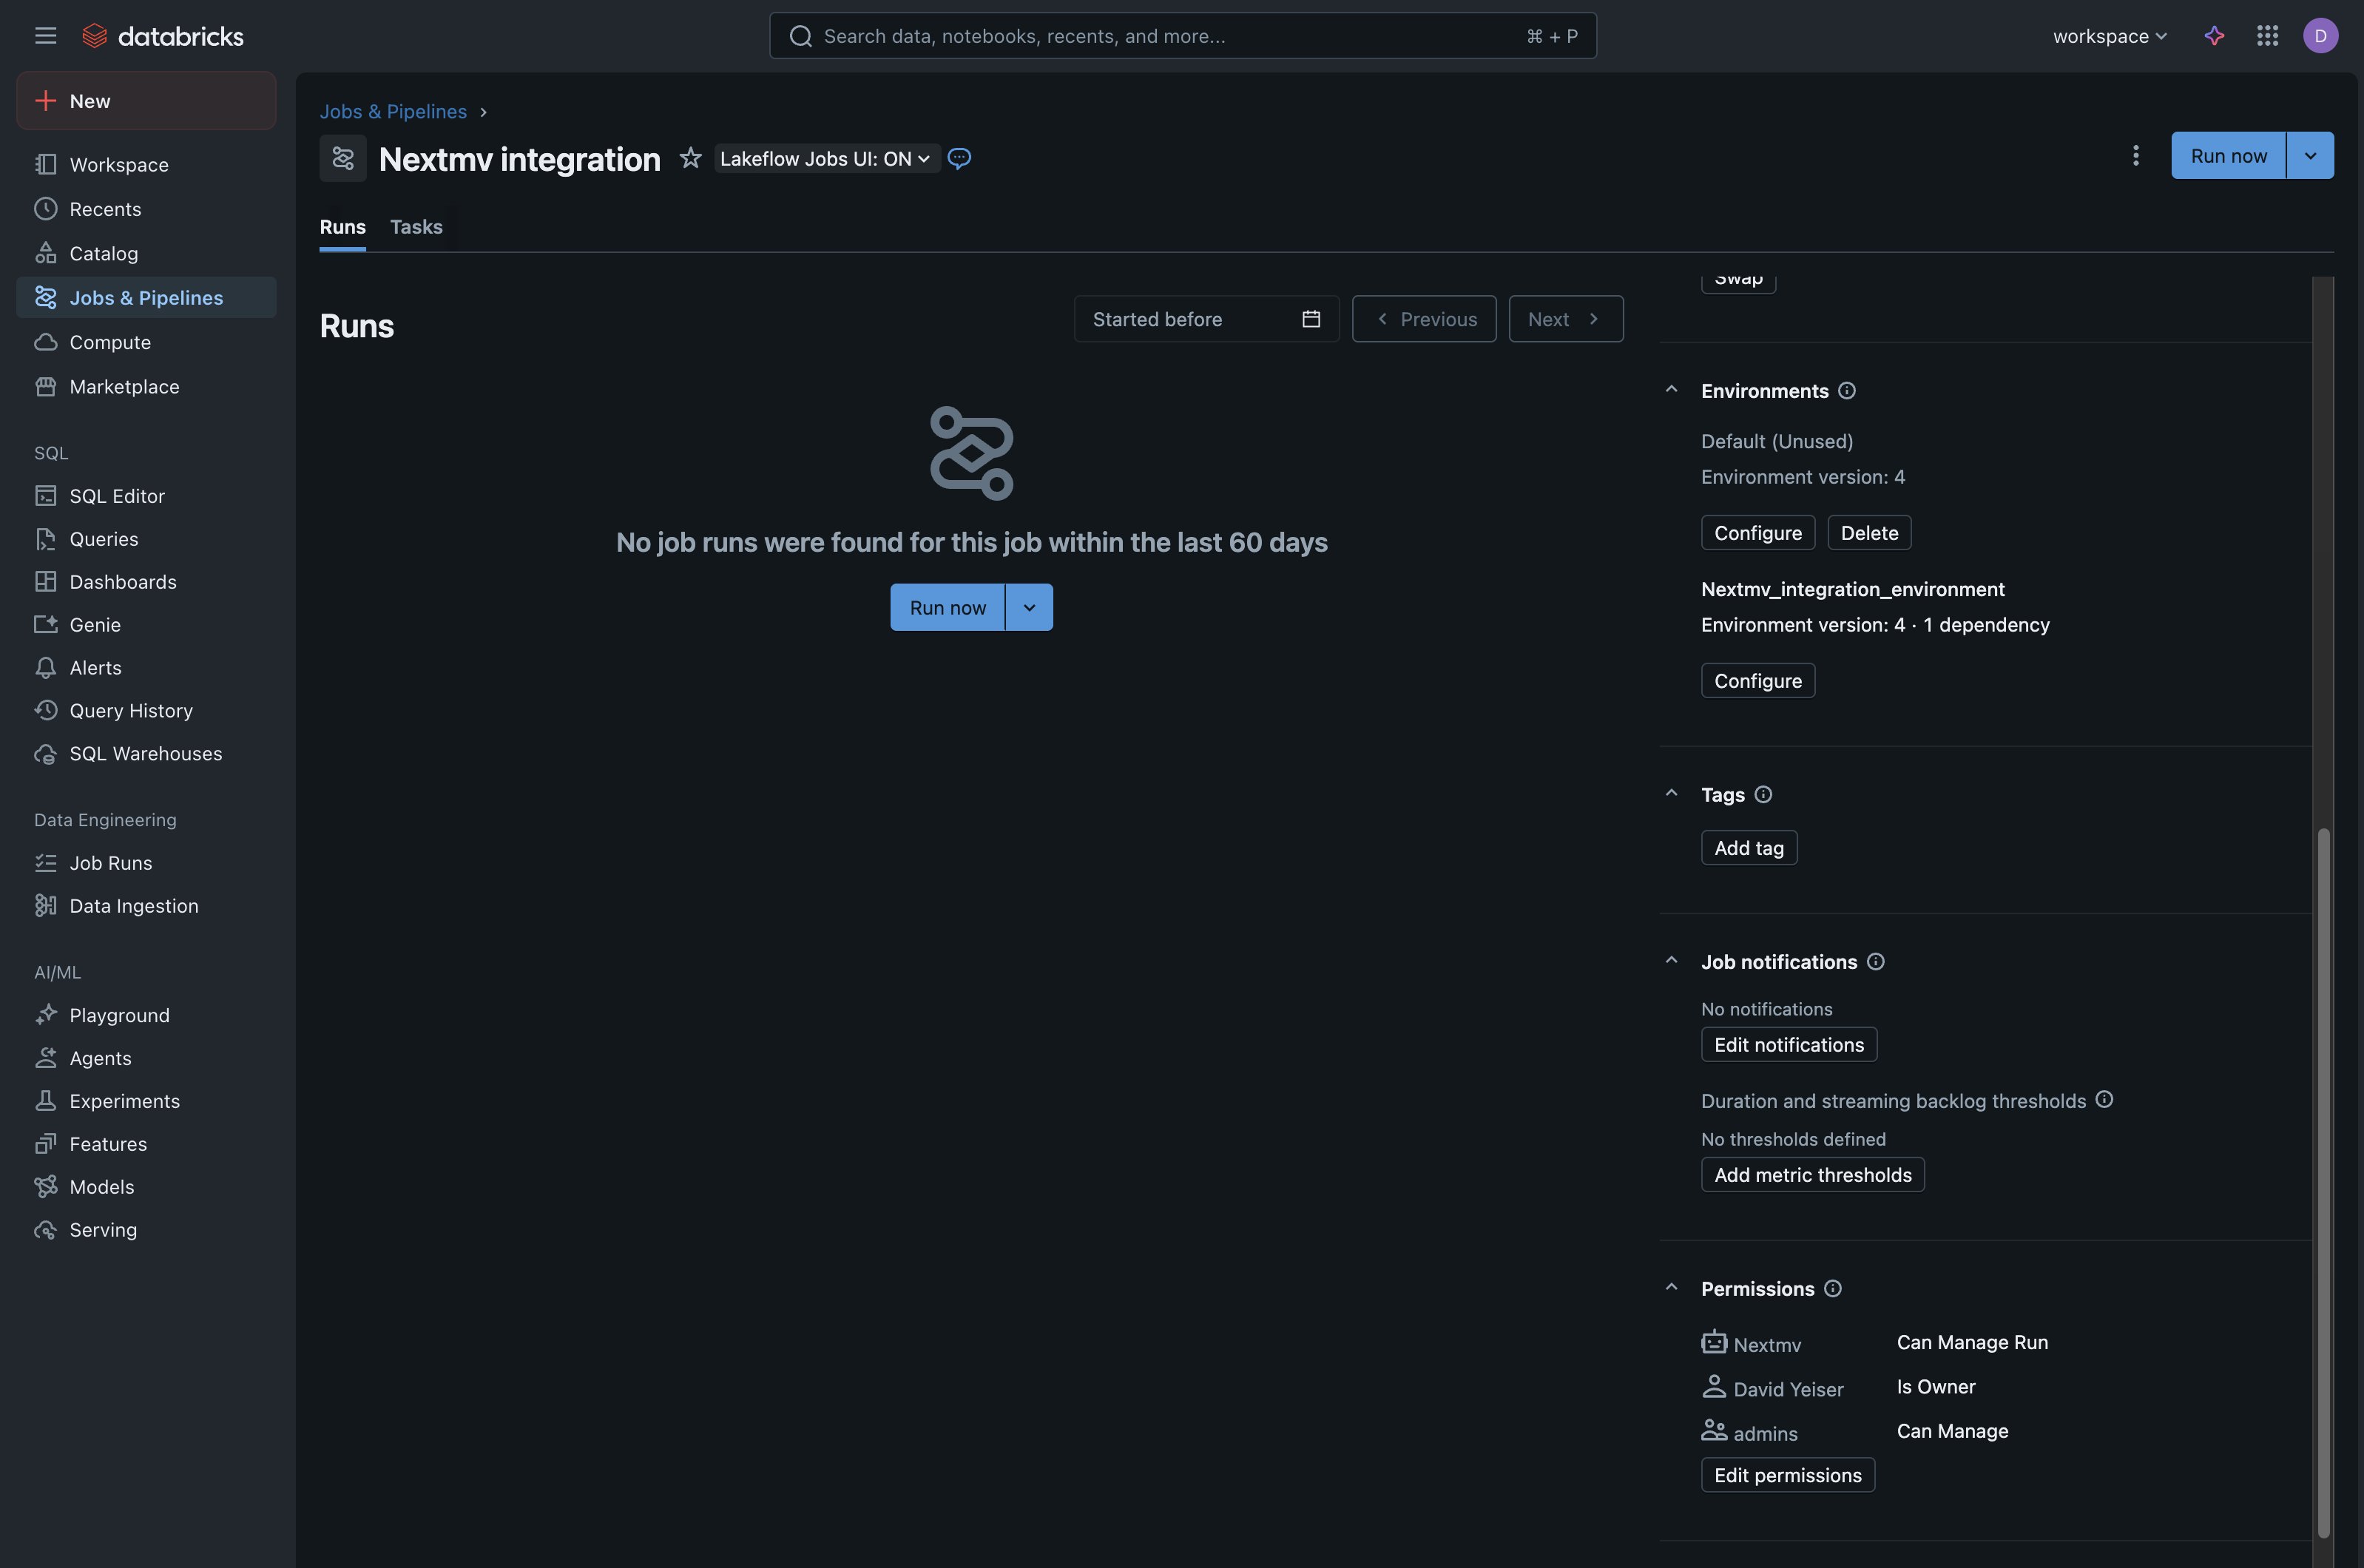Toggle the favorite star for Nextmv integration

690,158
